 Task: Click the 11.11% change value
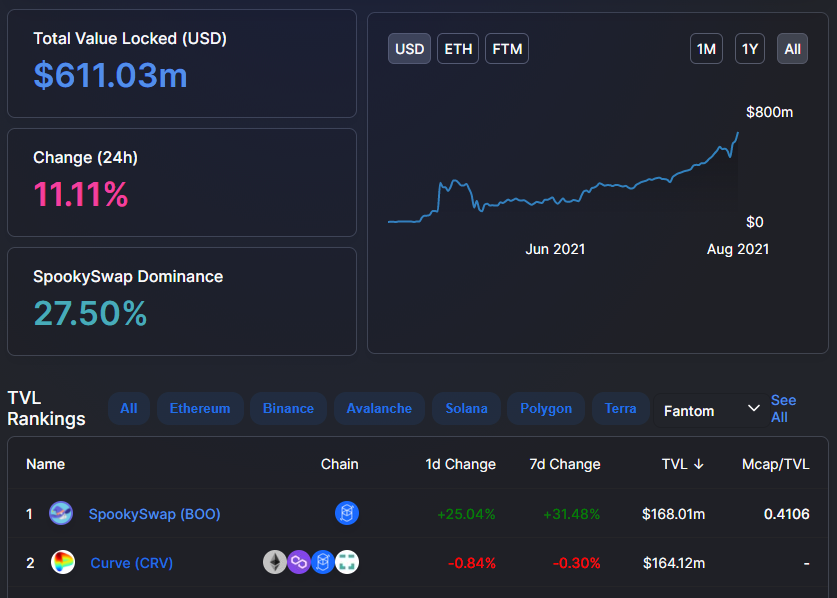tap(81, 194)
